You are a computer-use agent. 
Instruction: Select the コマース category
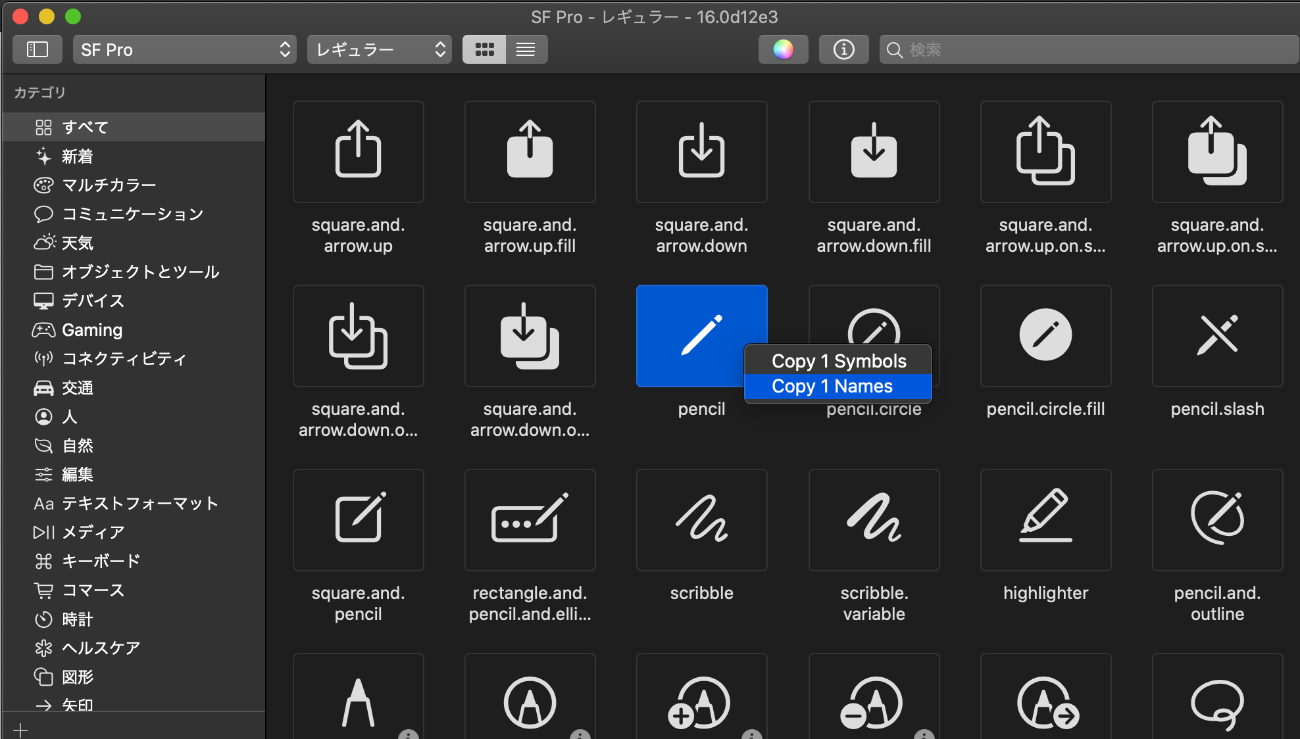point(133,591)
